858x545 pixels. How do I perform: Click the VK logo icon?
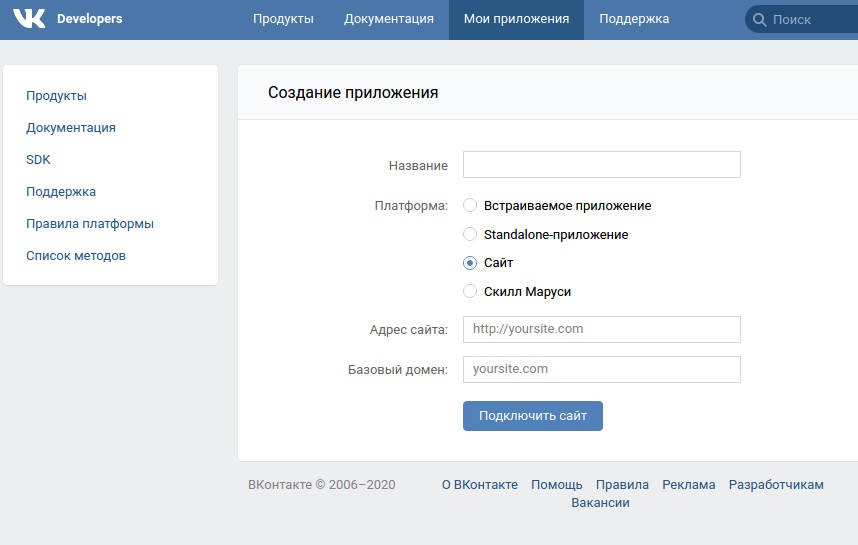[x=29, y=19]
